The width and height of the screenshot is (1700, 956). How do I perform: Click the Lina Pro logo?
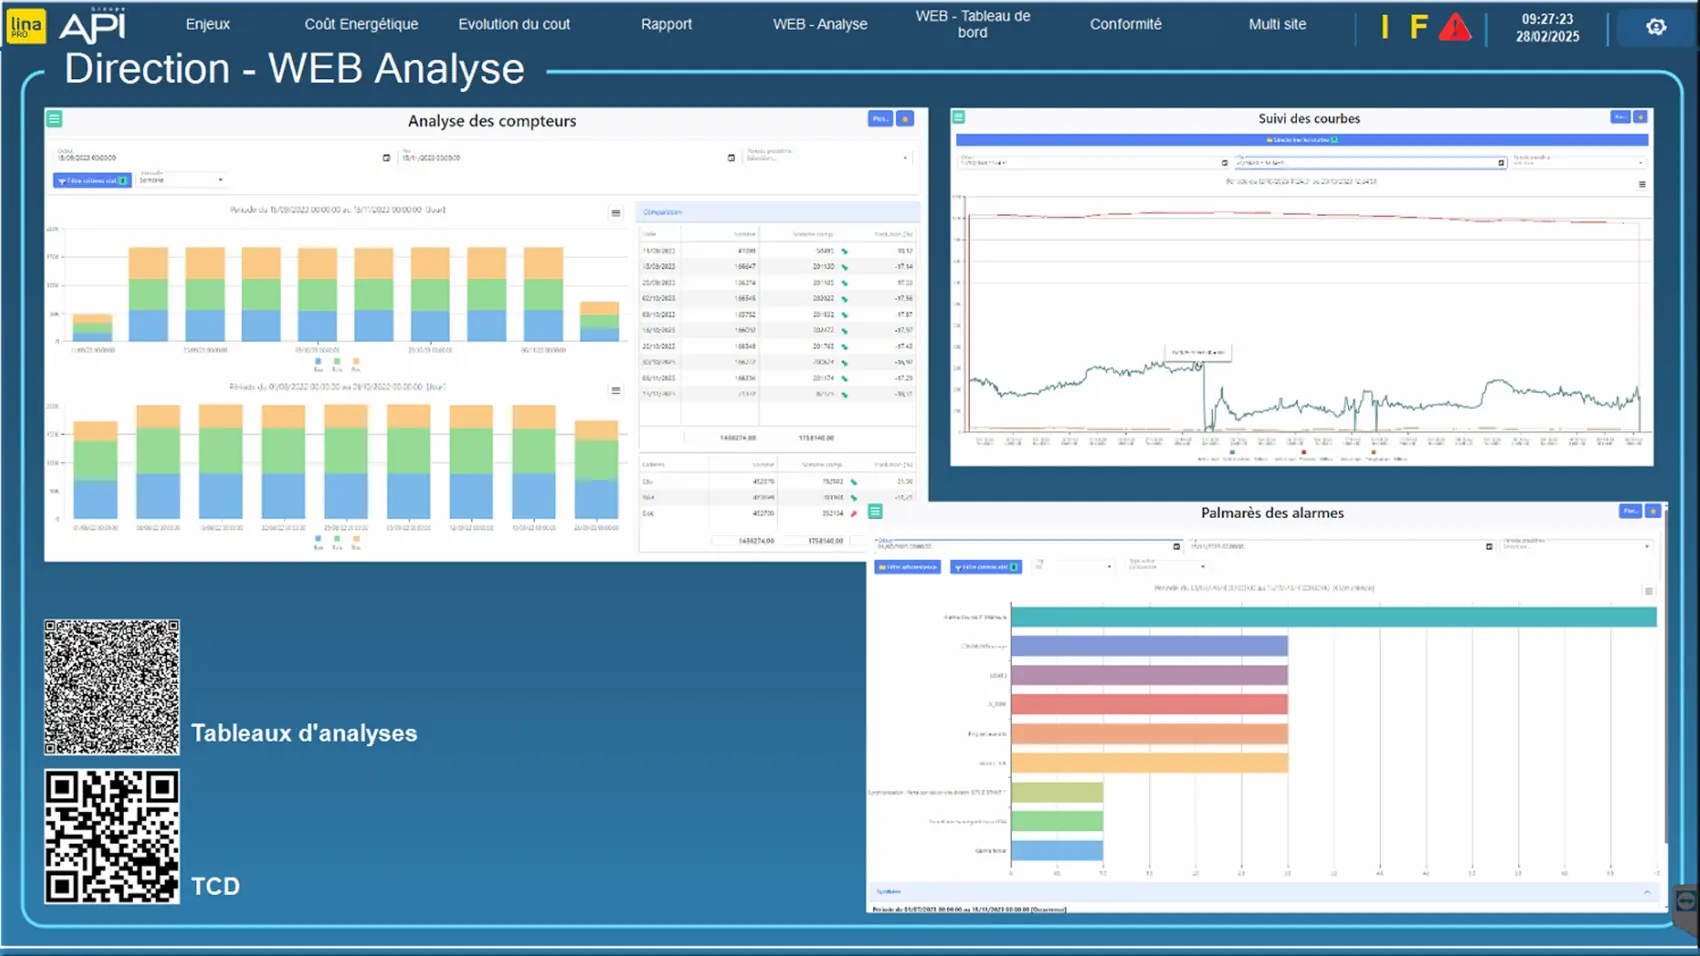click(x=26, y=27)
